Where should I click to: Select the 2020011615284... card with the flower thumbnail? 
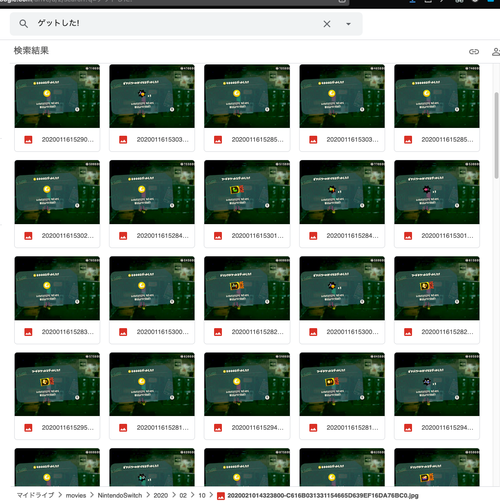coord(342,203)
